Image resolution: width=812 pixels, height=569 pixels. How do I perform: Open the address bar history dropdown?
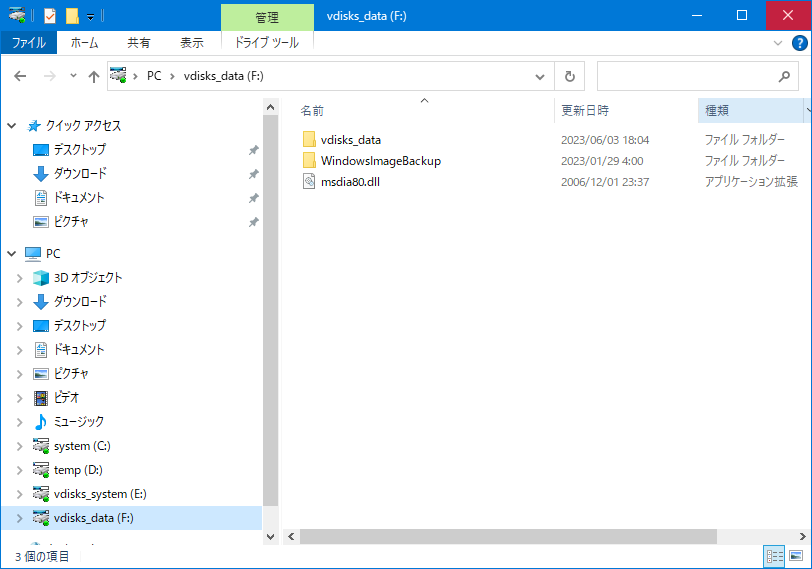click(x=540, y=77)
